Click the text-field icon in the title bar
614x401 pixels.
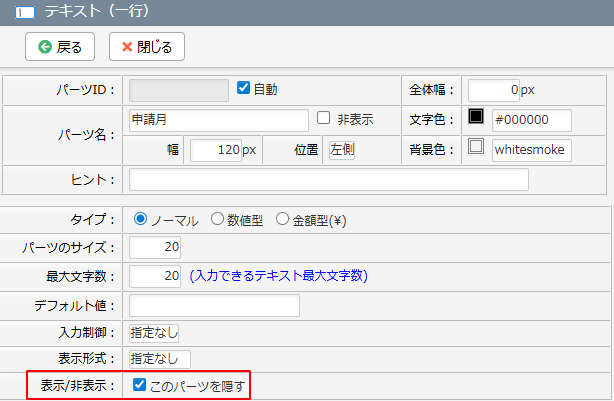pyautogui.click(x=25, y=12)
